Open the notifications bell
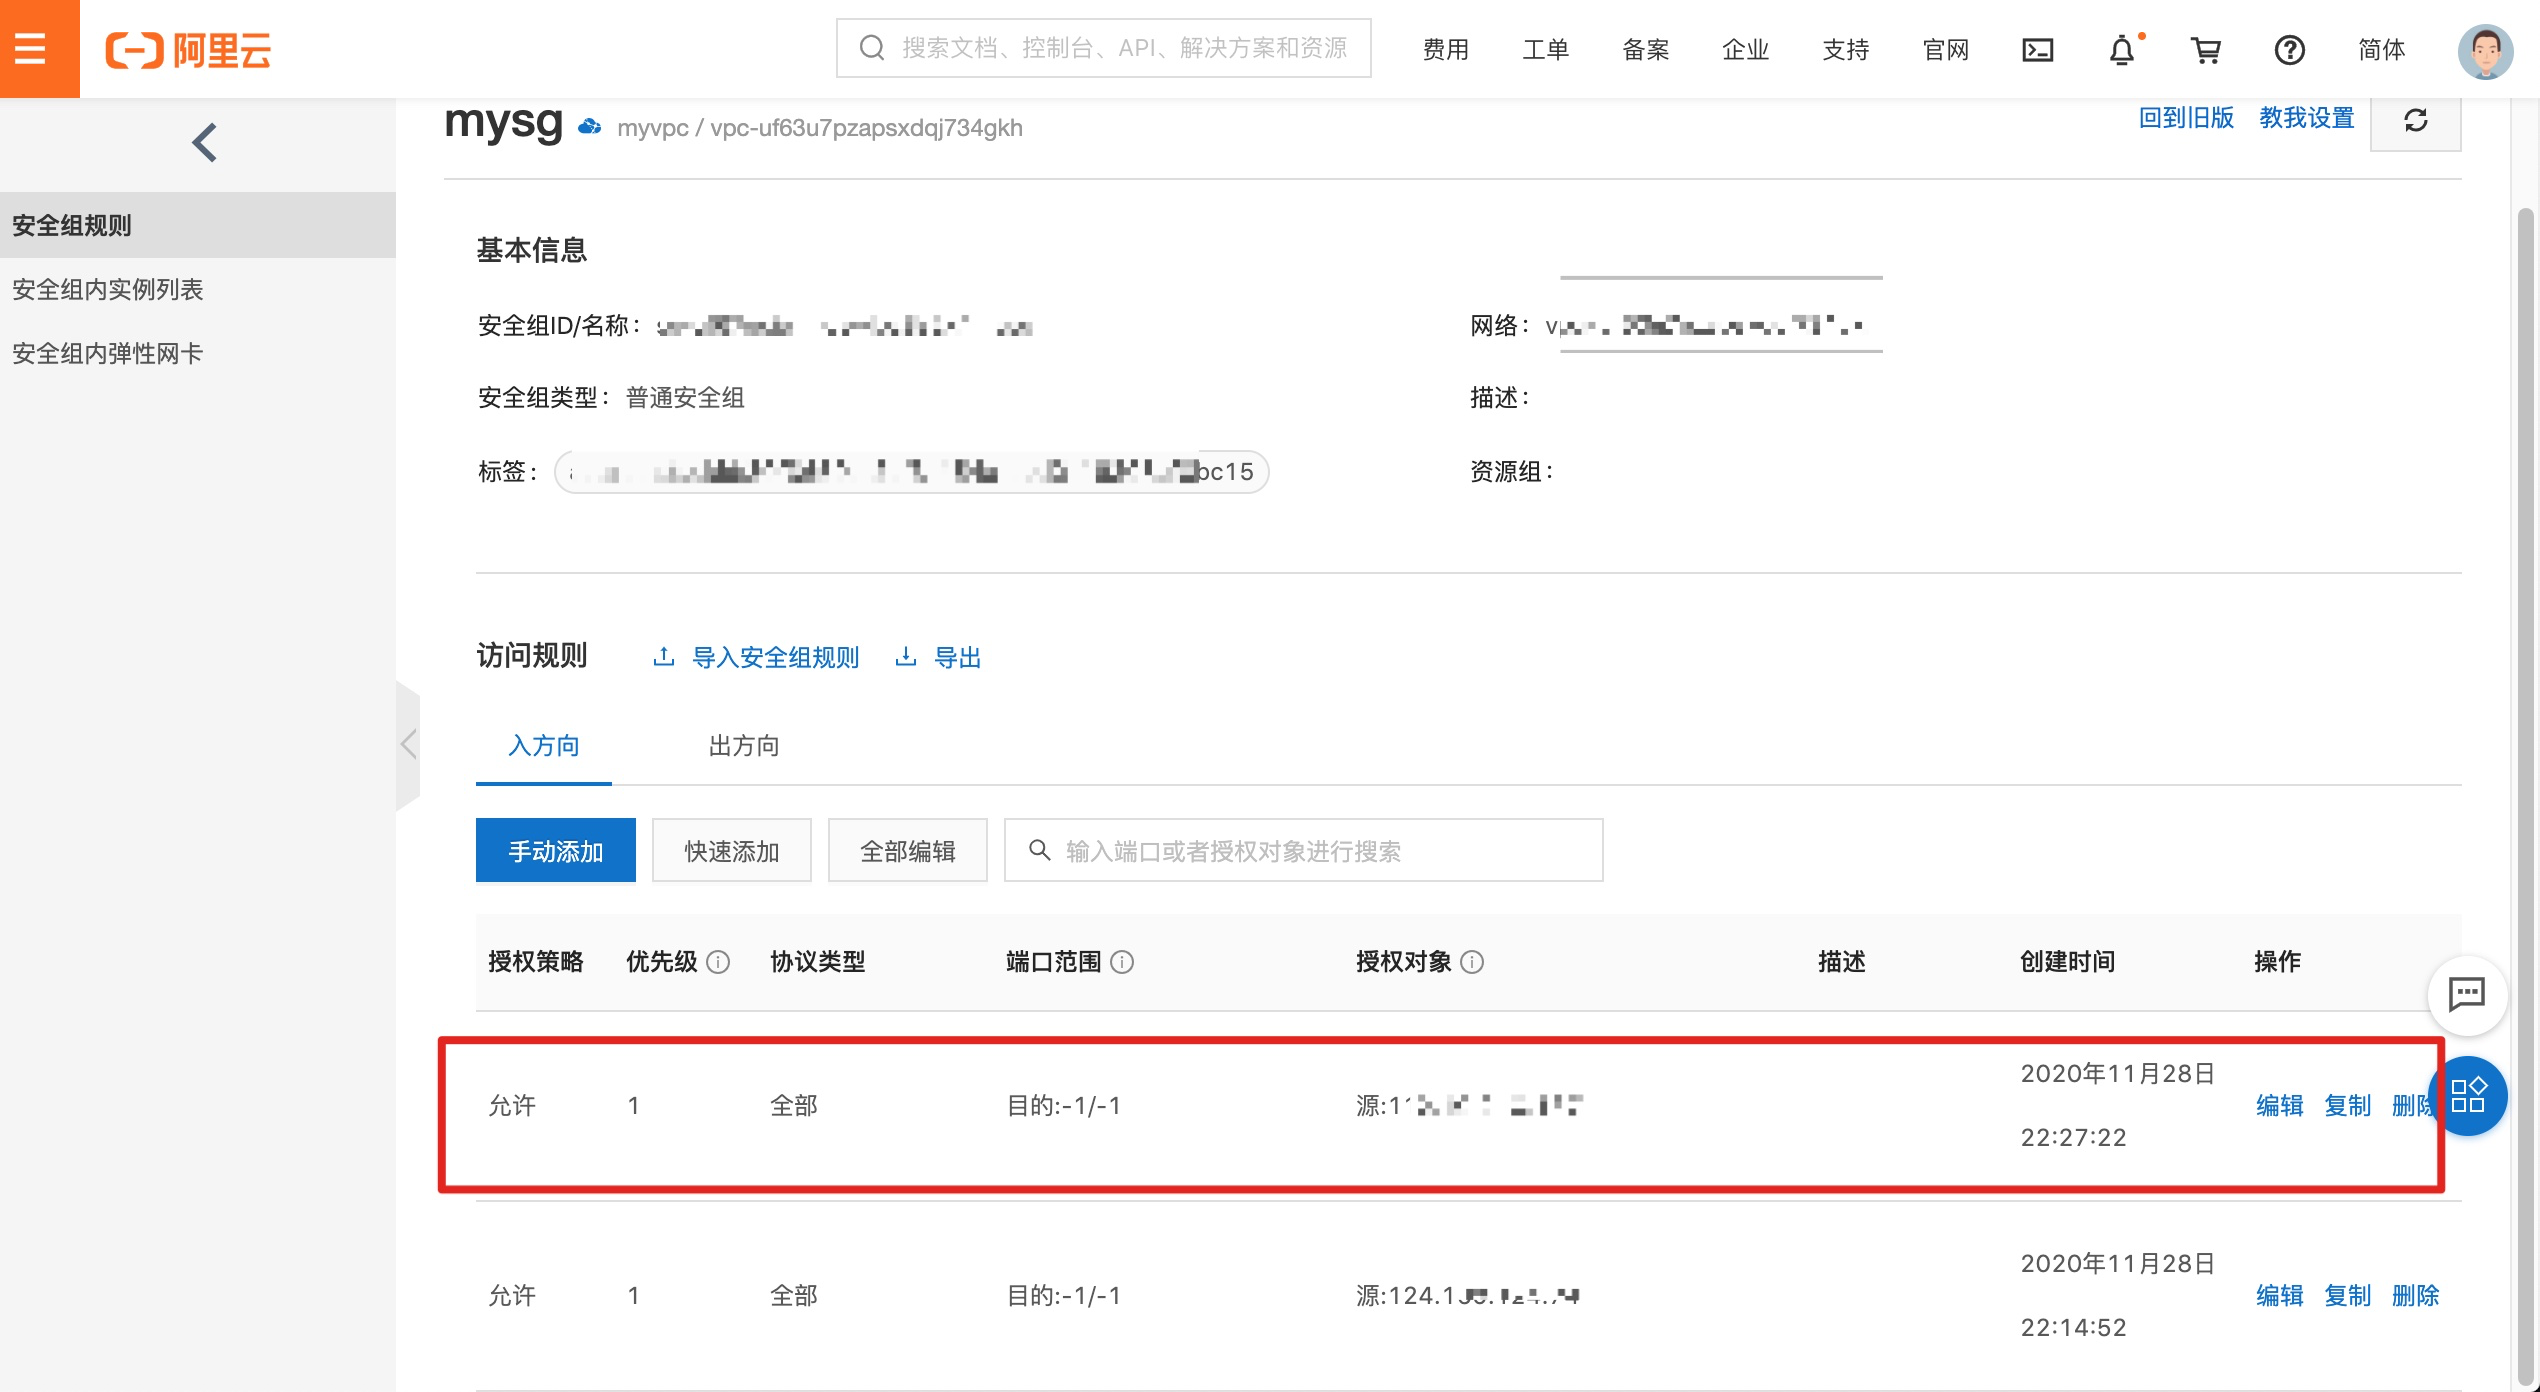This screenshot has height=1392, width=2540. click(2121, 49)
